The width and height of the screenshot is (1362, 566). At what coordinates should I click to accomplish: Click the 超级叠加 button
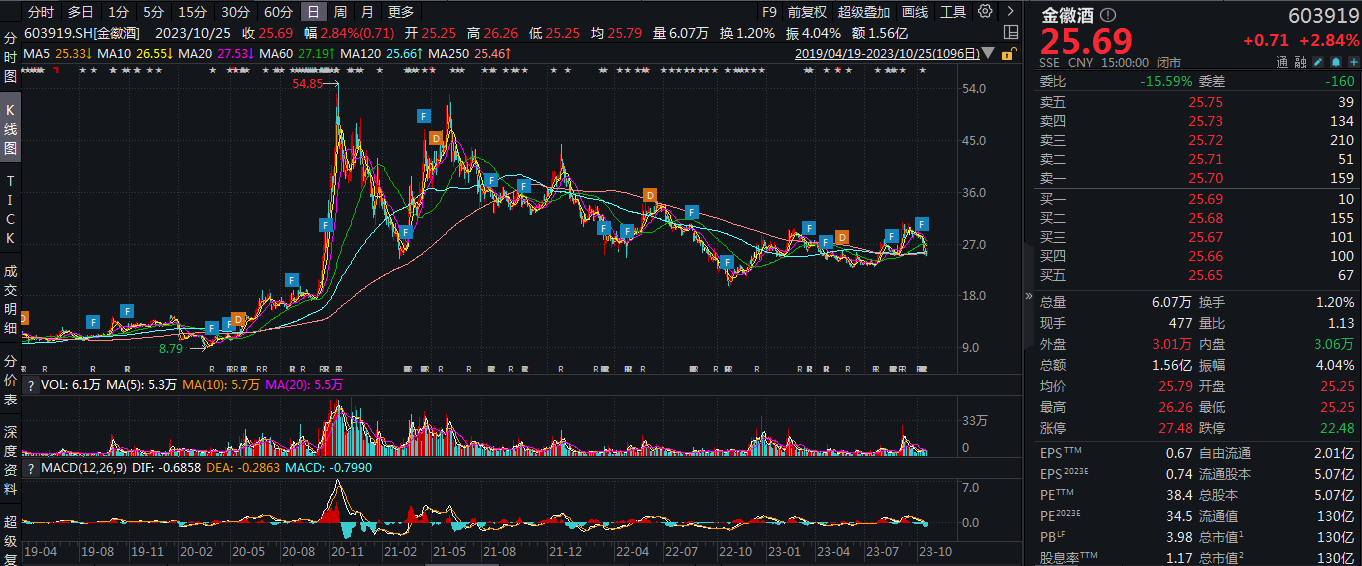863,12
